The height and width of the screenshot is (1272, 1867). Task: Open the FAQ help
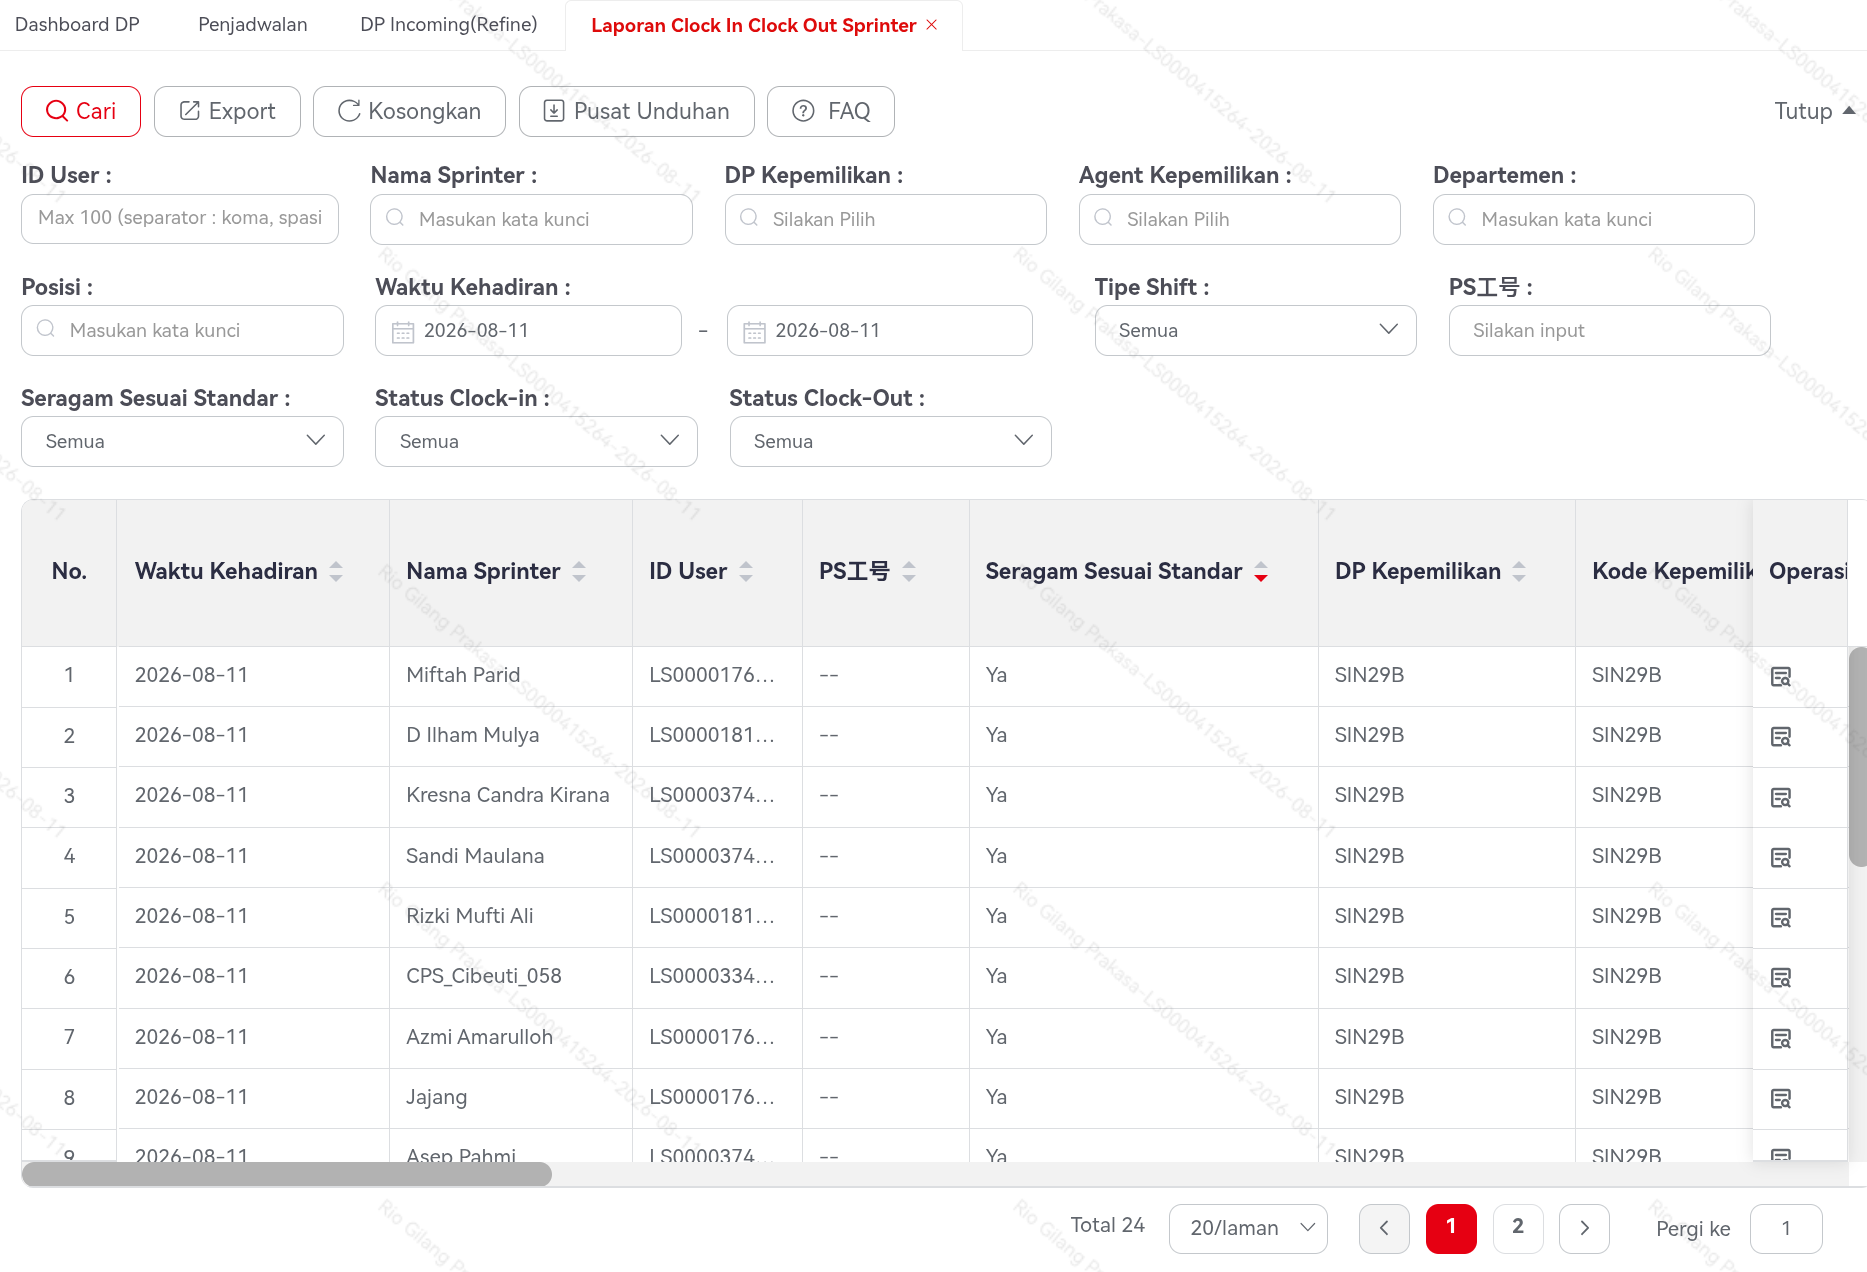[x=830, y=111]
